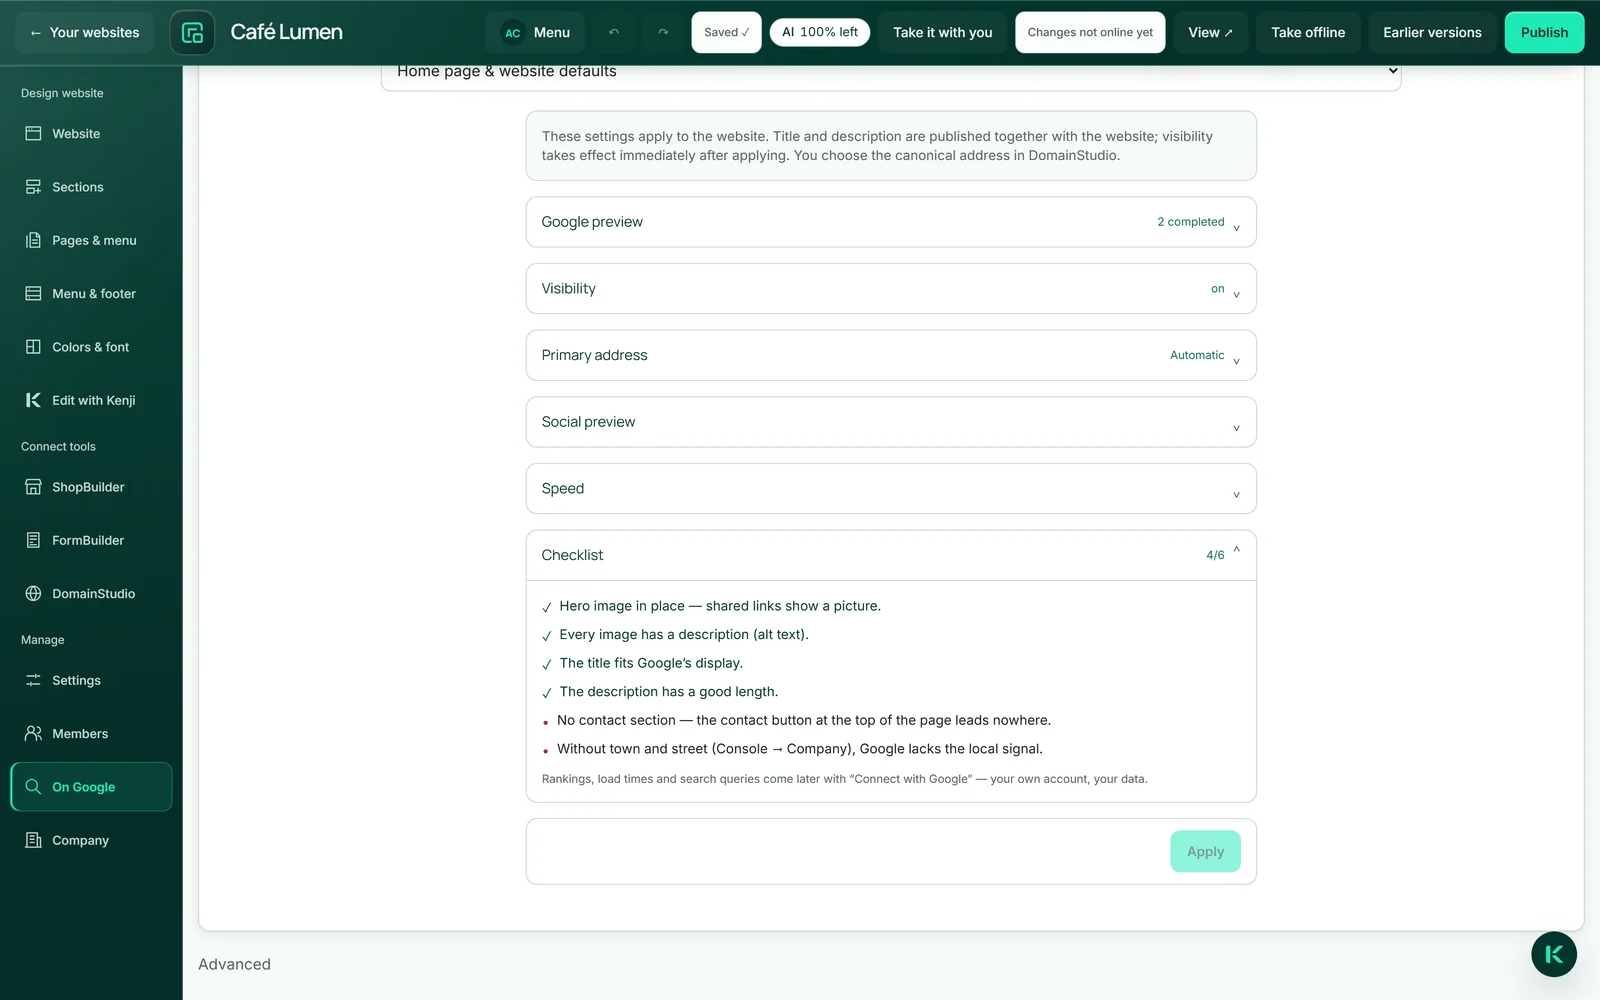Expand Google preview section

(x=891, y=222)
